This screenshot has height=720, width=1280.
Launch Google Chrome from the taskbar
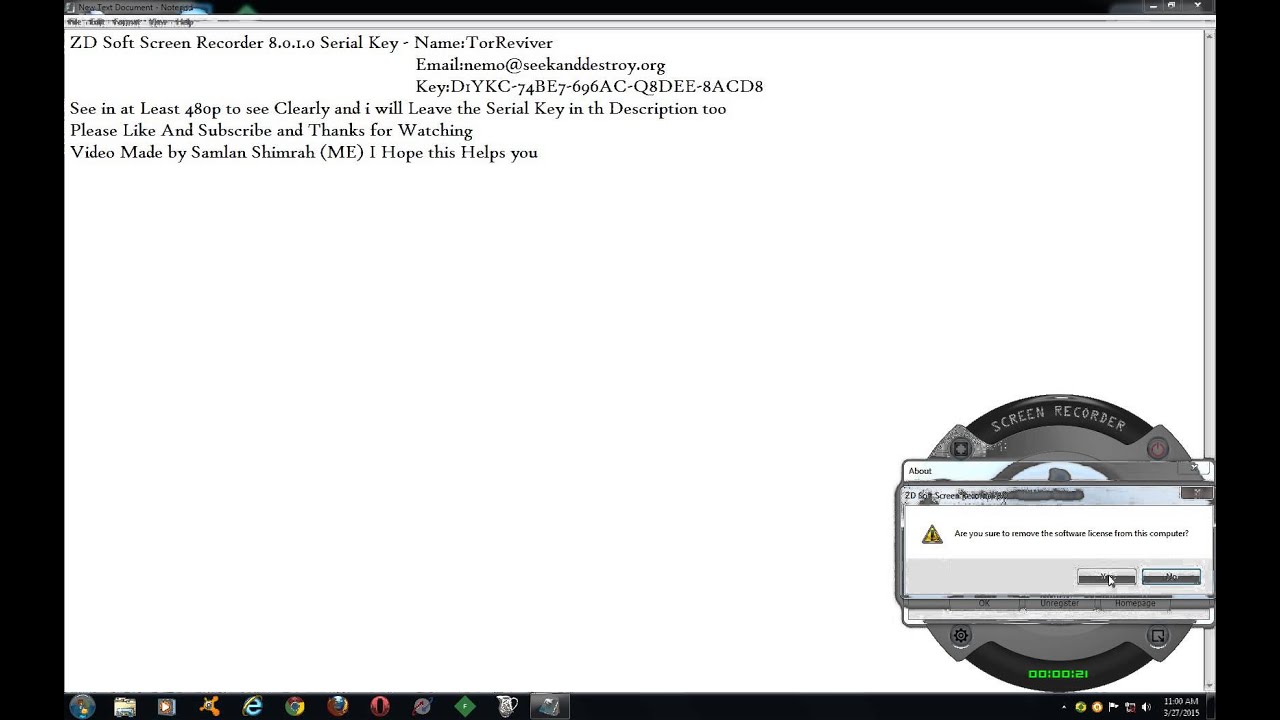pyautogui.click(x=295, y=707)
